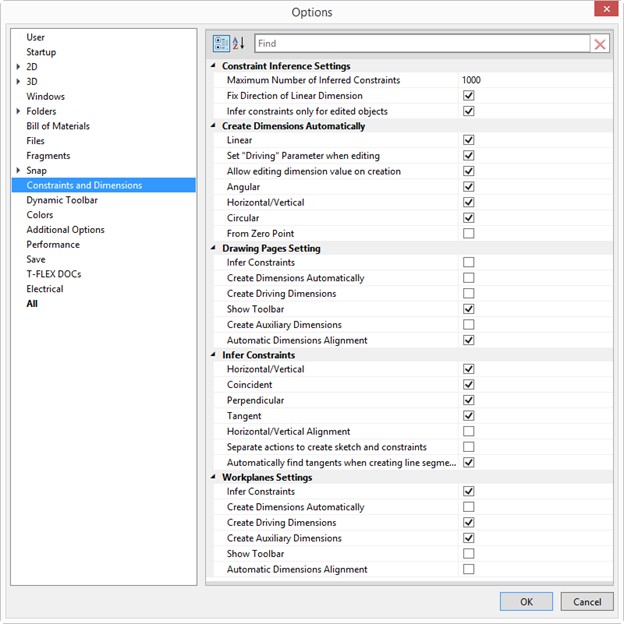
Task: Click the Constraint Inference Settings header text
Action: click(286, 66)
